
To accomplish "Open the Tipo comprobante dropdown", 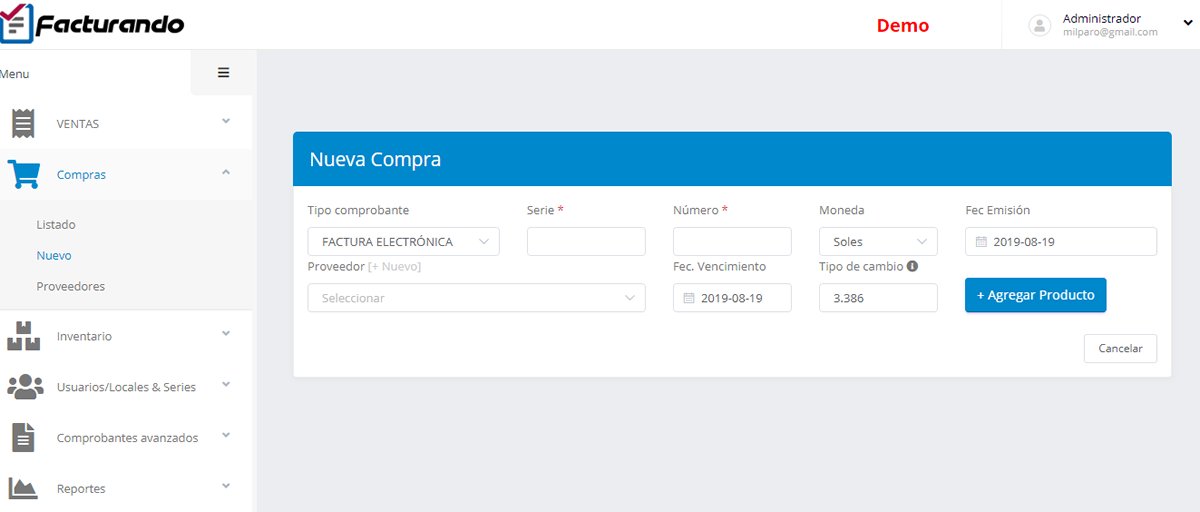I will (403, 242).
